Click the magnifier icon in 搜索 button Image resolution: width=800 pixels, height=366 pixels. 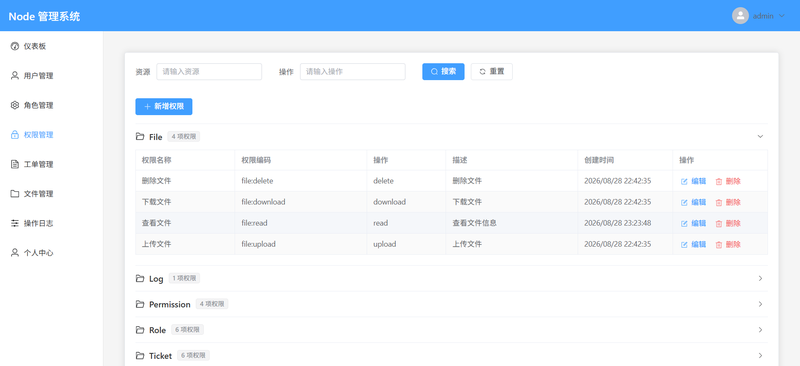click(434, 72)
